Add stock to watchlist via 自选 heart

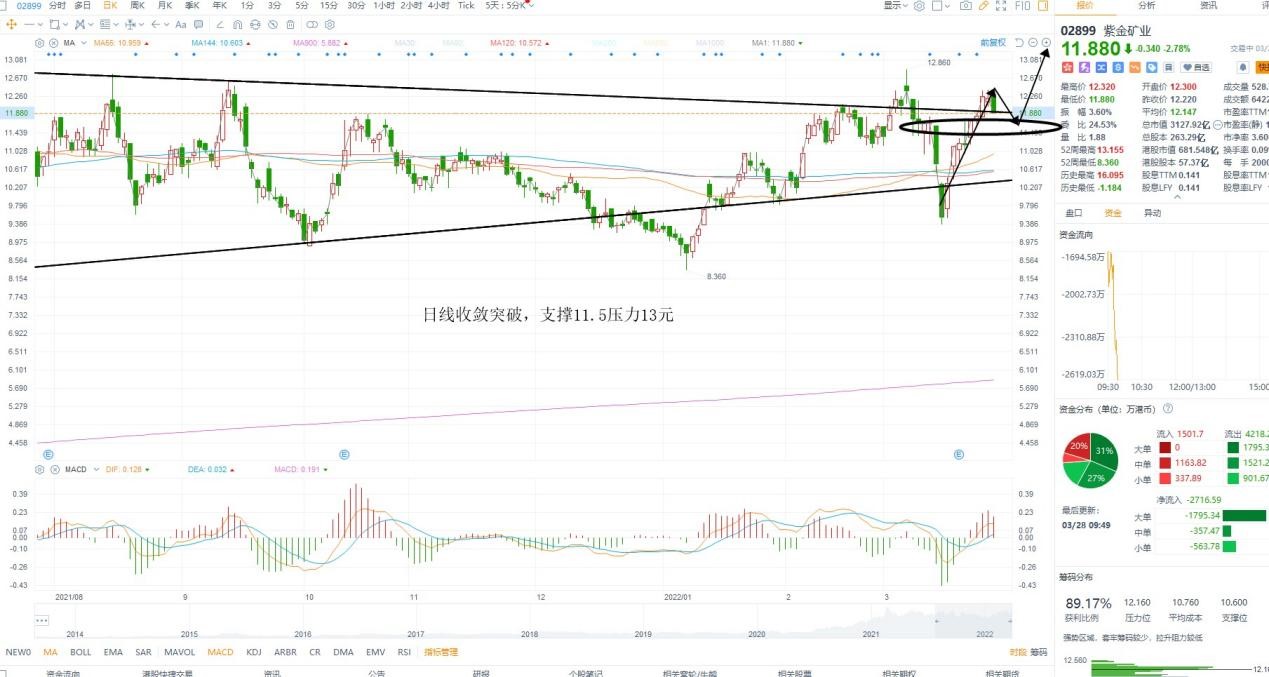[x=1195, y=67]
